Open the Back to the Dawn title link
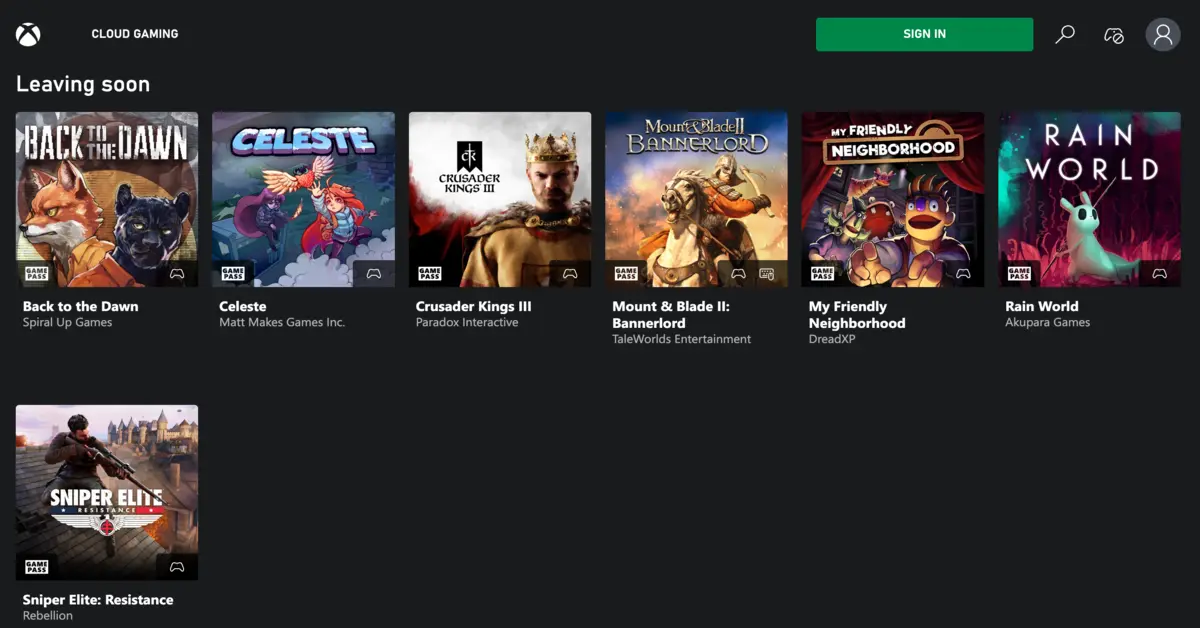 click(x=81, y=307)
